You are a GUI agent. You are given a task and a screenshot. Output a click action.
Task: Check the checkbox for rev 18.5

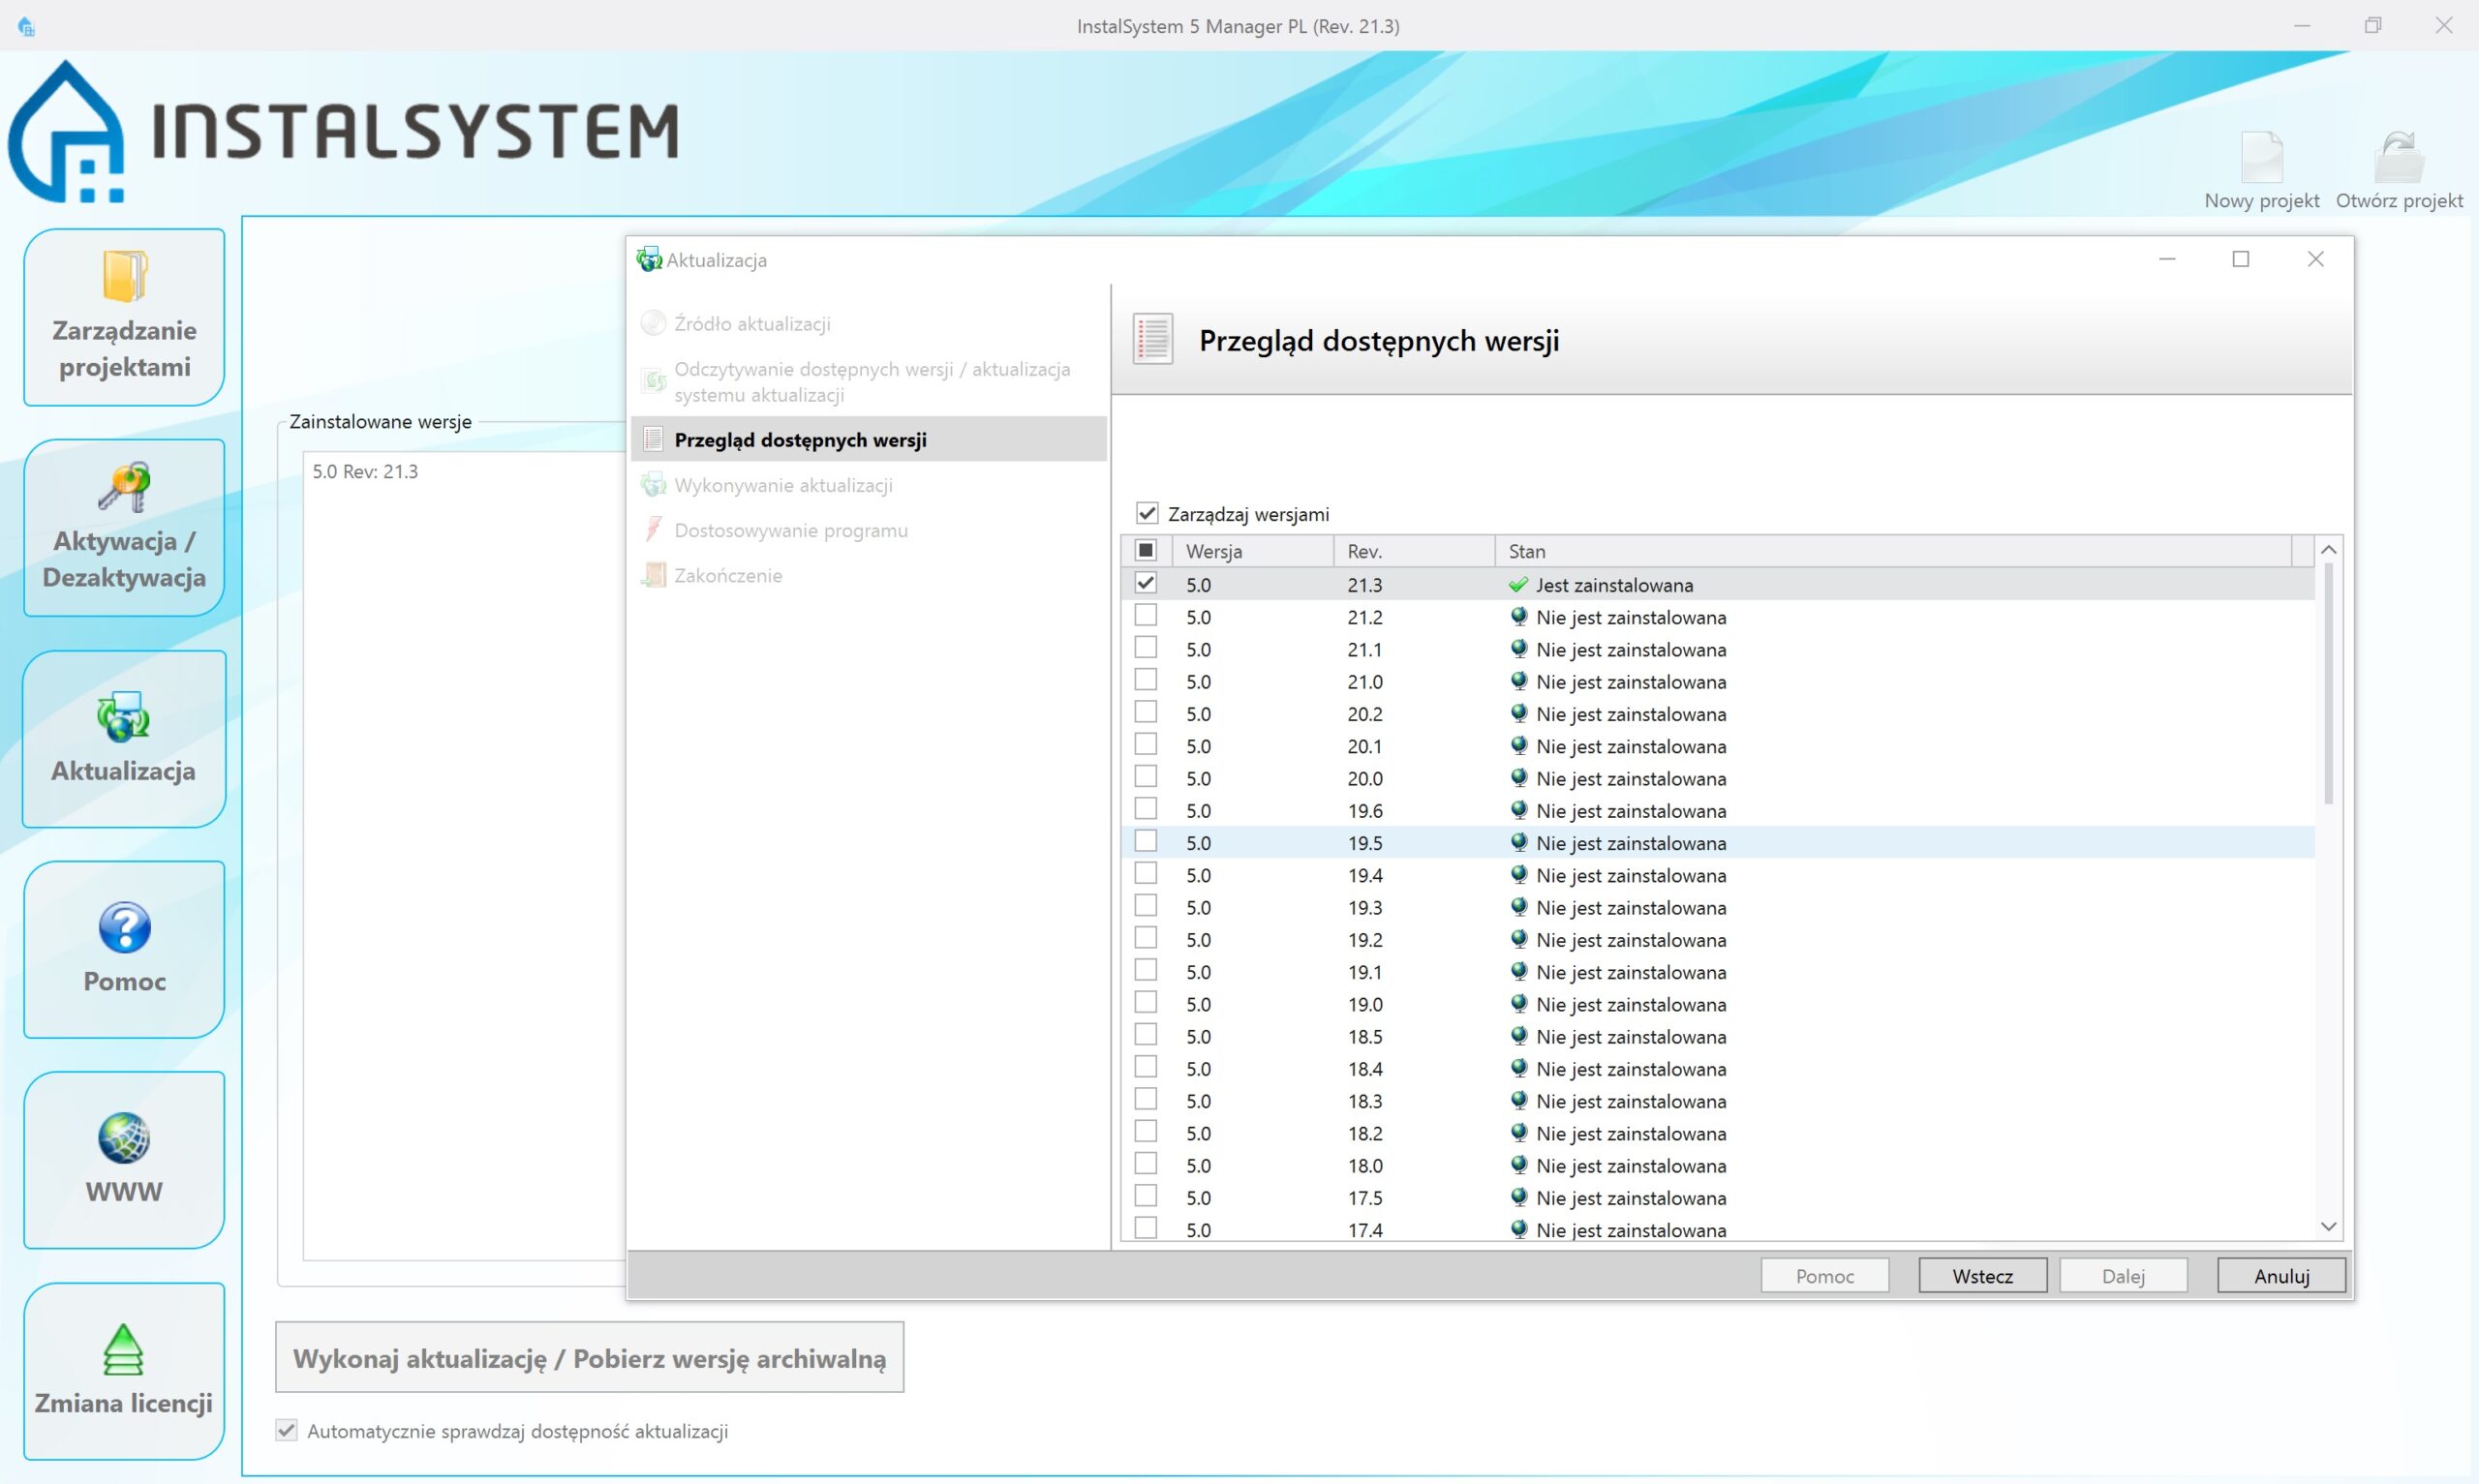(x=1146, y=1034)
